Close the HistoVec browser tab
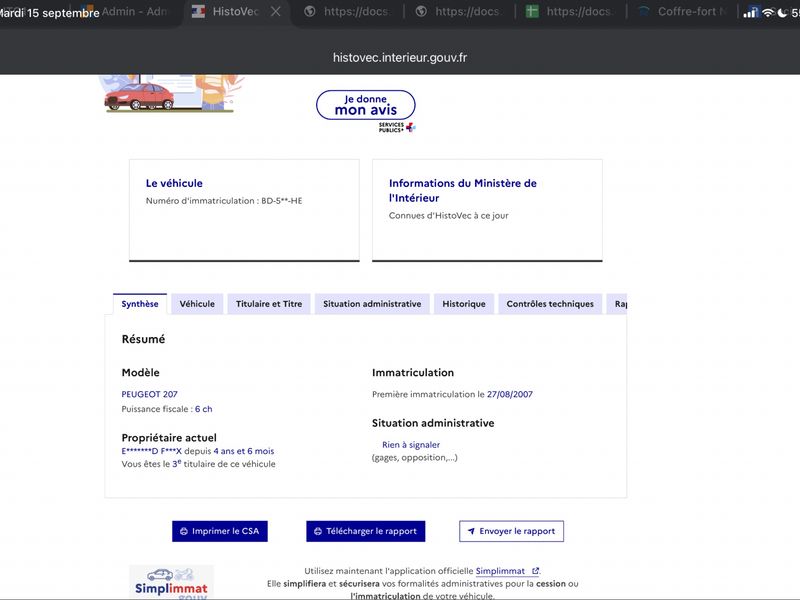 tap(276, 11)
